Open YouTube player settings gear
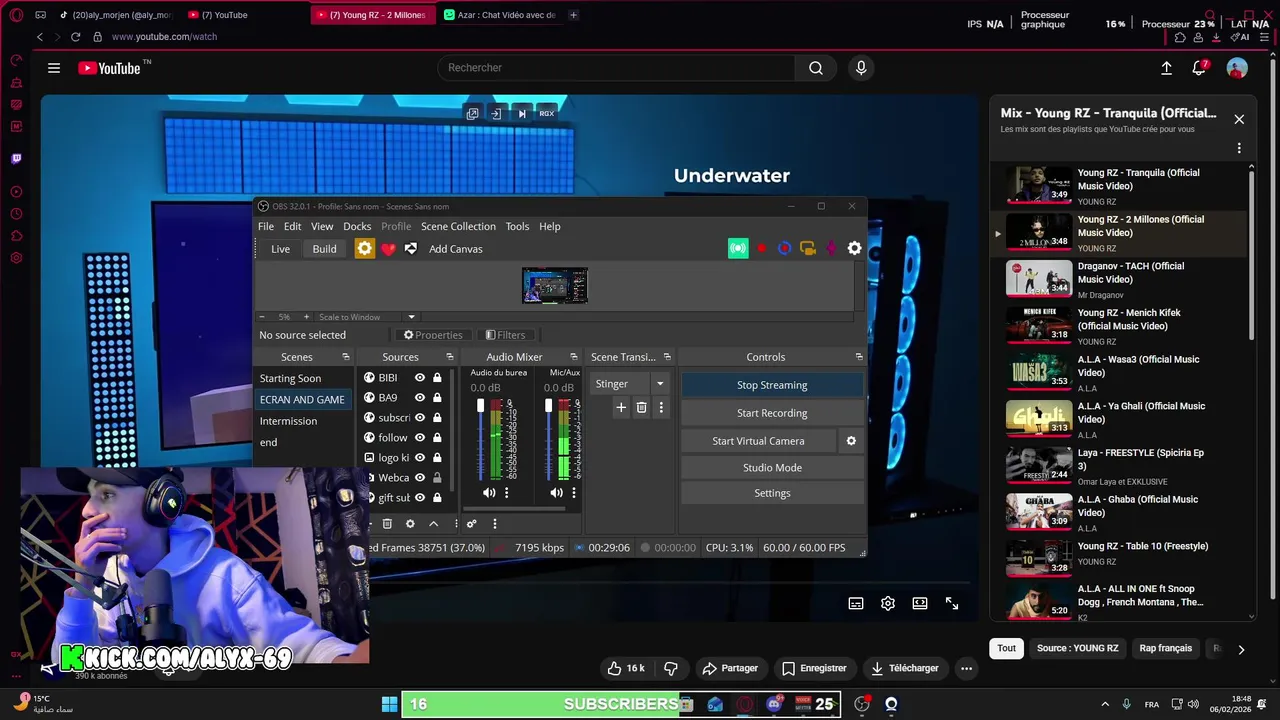 point(888,603)
